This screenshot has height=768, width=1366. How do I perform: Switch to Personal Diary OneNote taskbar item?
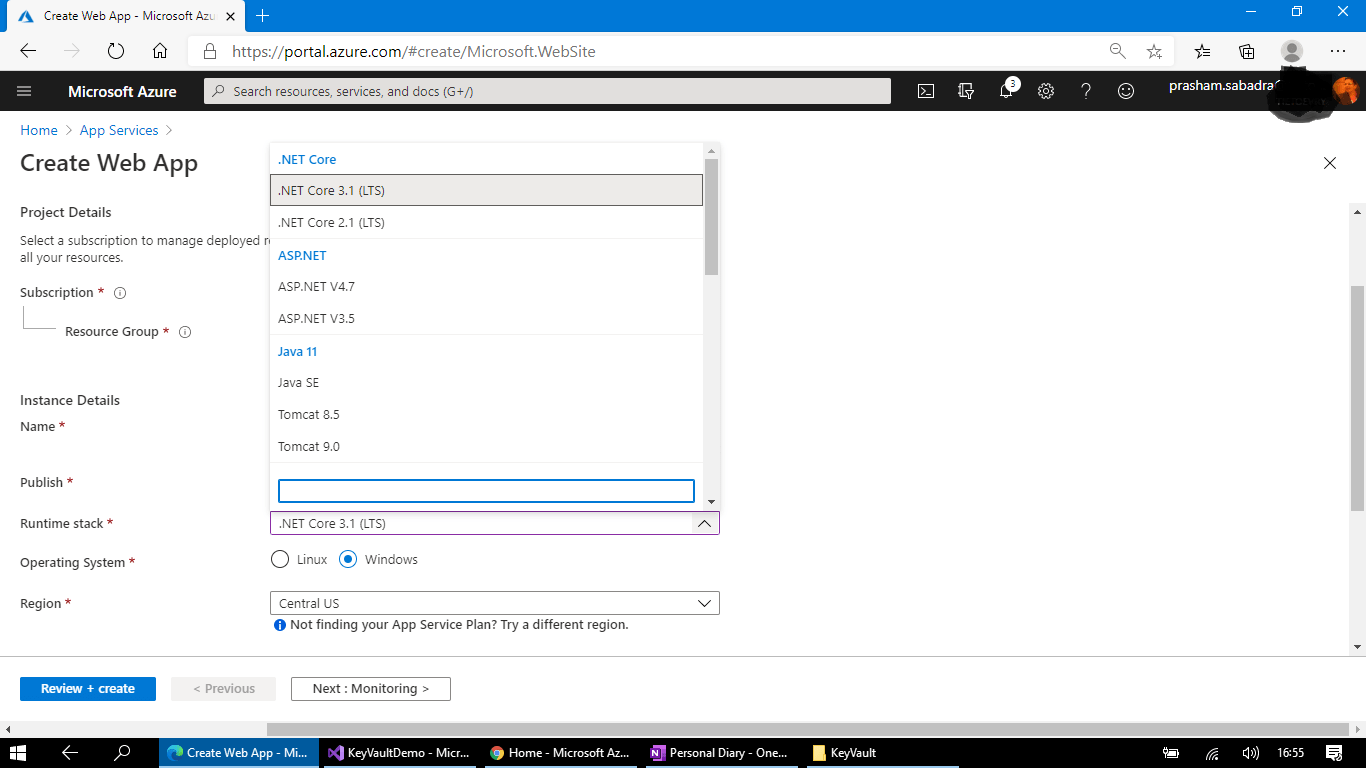click(722, 753)
